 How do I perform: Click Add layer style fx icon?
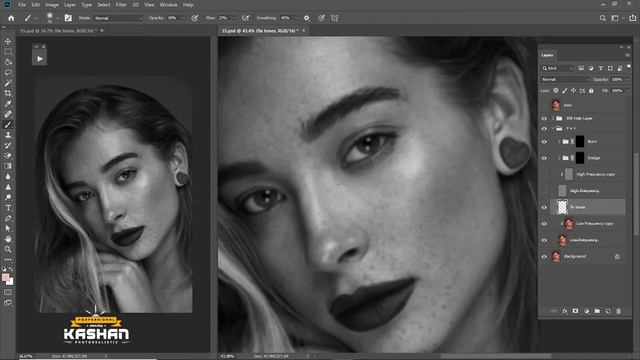[565, 311]
